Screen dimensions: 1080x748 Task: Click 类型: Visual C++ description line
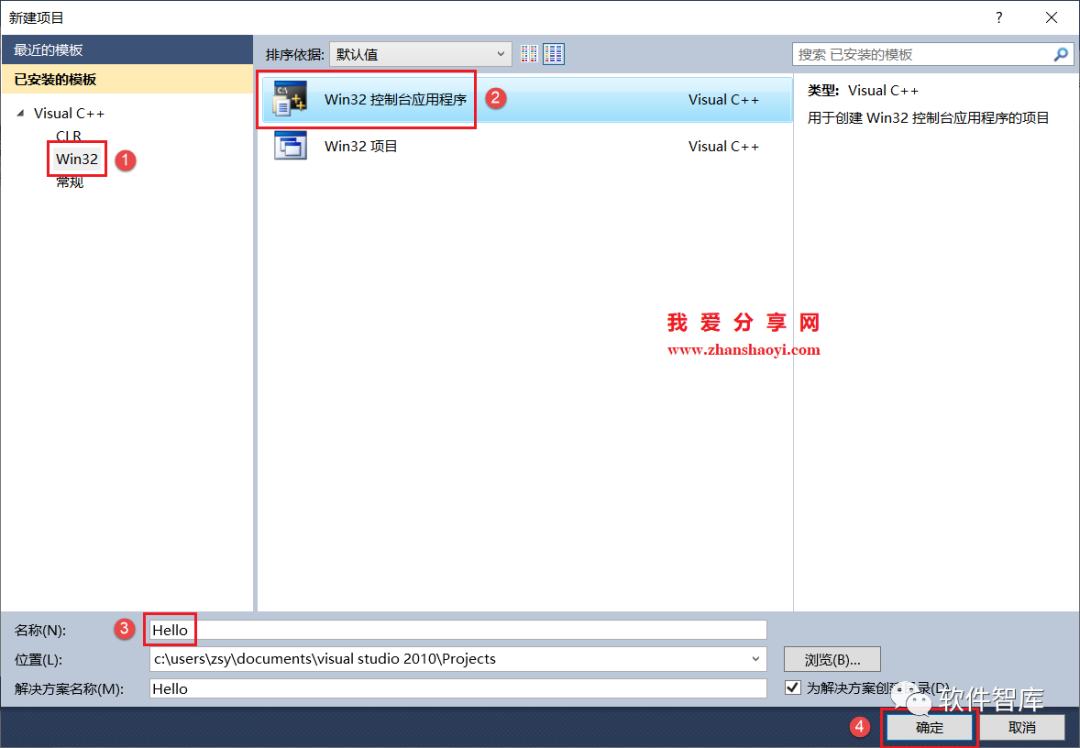click(862, 90)
